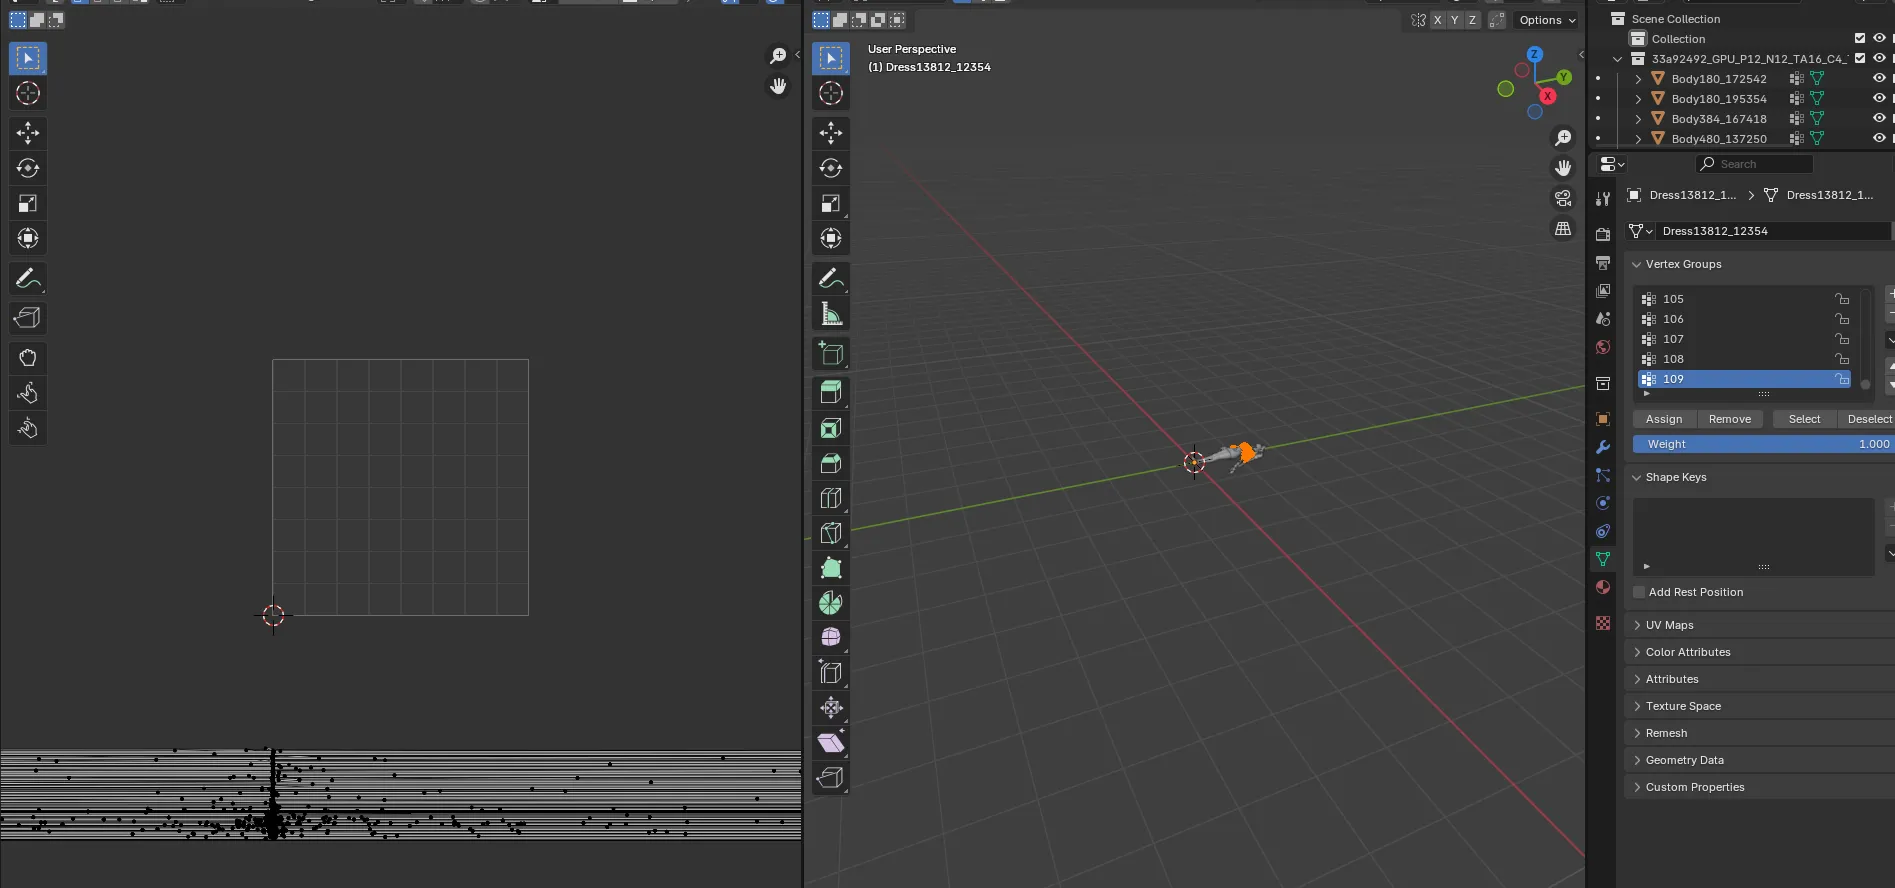This screenshot has width=1895, height=888.
Task: Activate the Knife tool
Action: [x=831, y=533]
